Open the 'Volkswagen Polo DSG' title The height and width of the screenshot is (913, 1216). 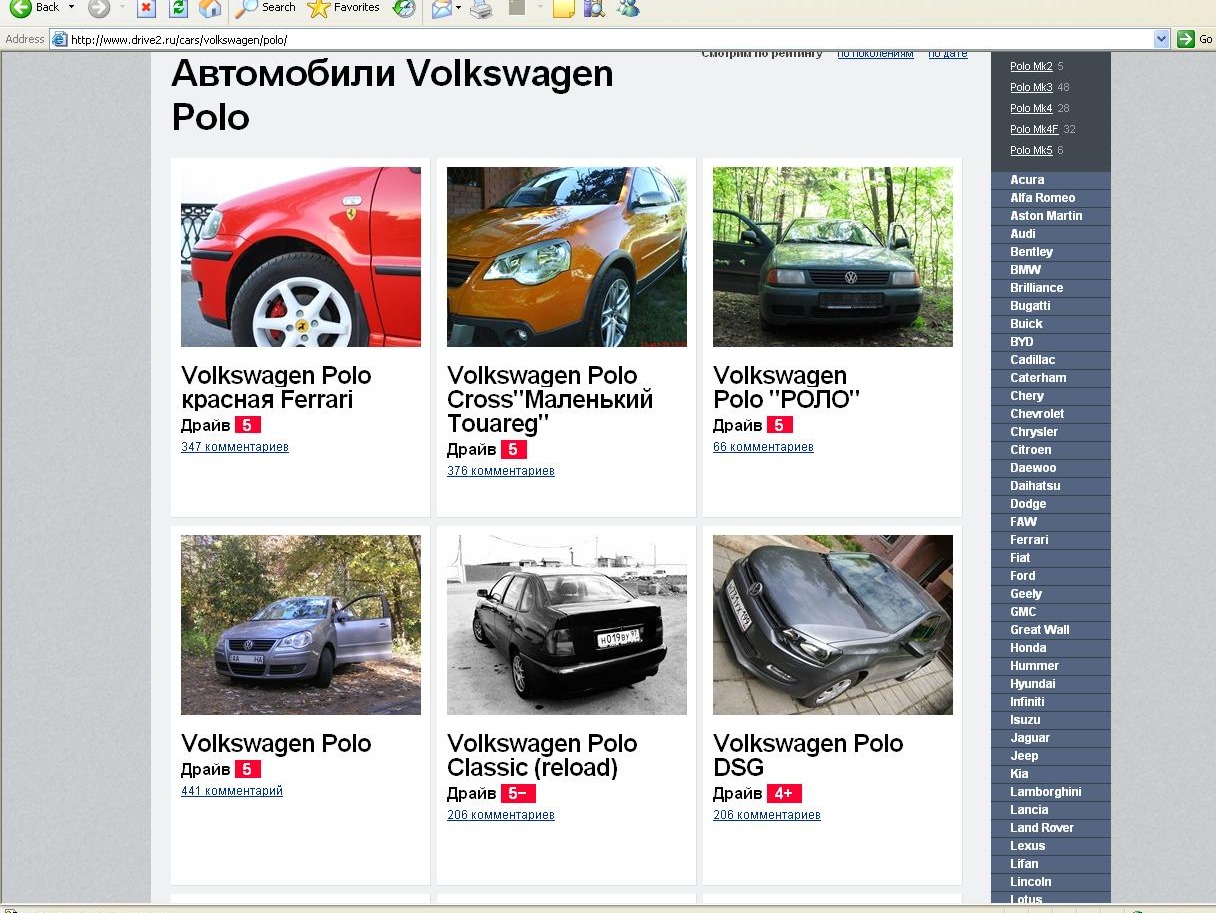808,756
